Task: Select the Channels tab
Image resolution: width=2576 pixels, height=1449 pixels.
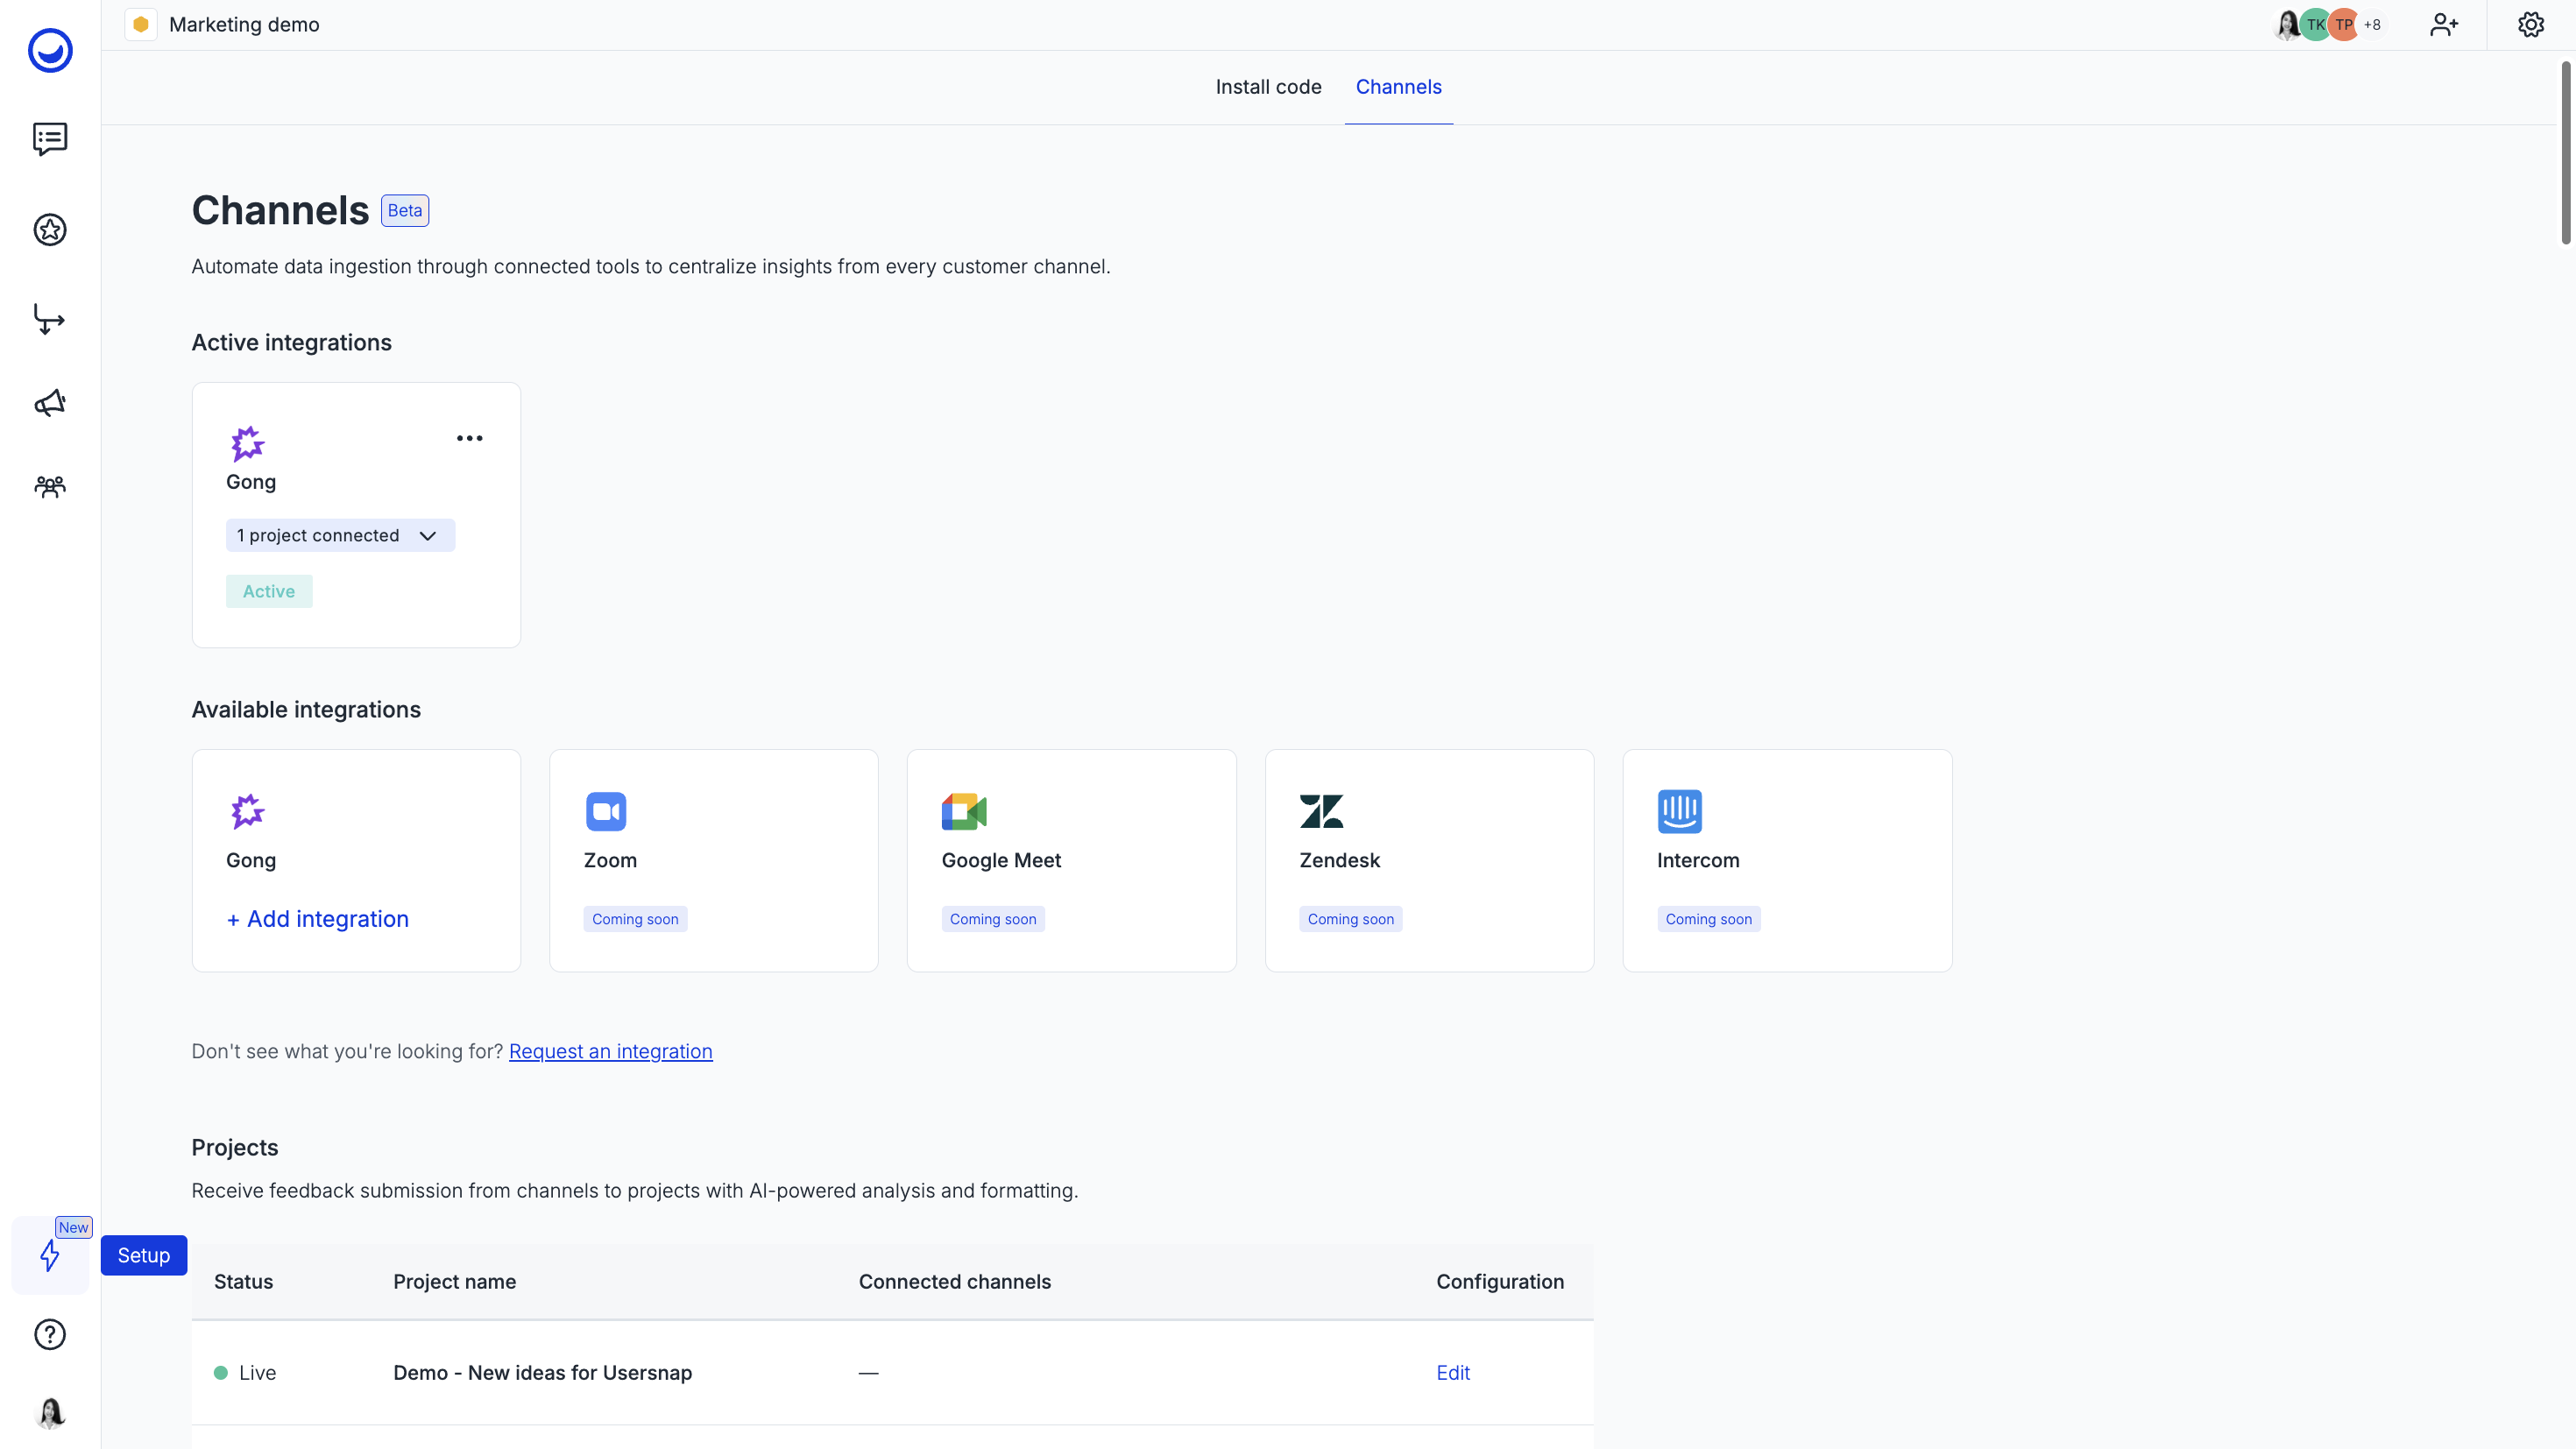Action: [x=1398, y=87]
